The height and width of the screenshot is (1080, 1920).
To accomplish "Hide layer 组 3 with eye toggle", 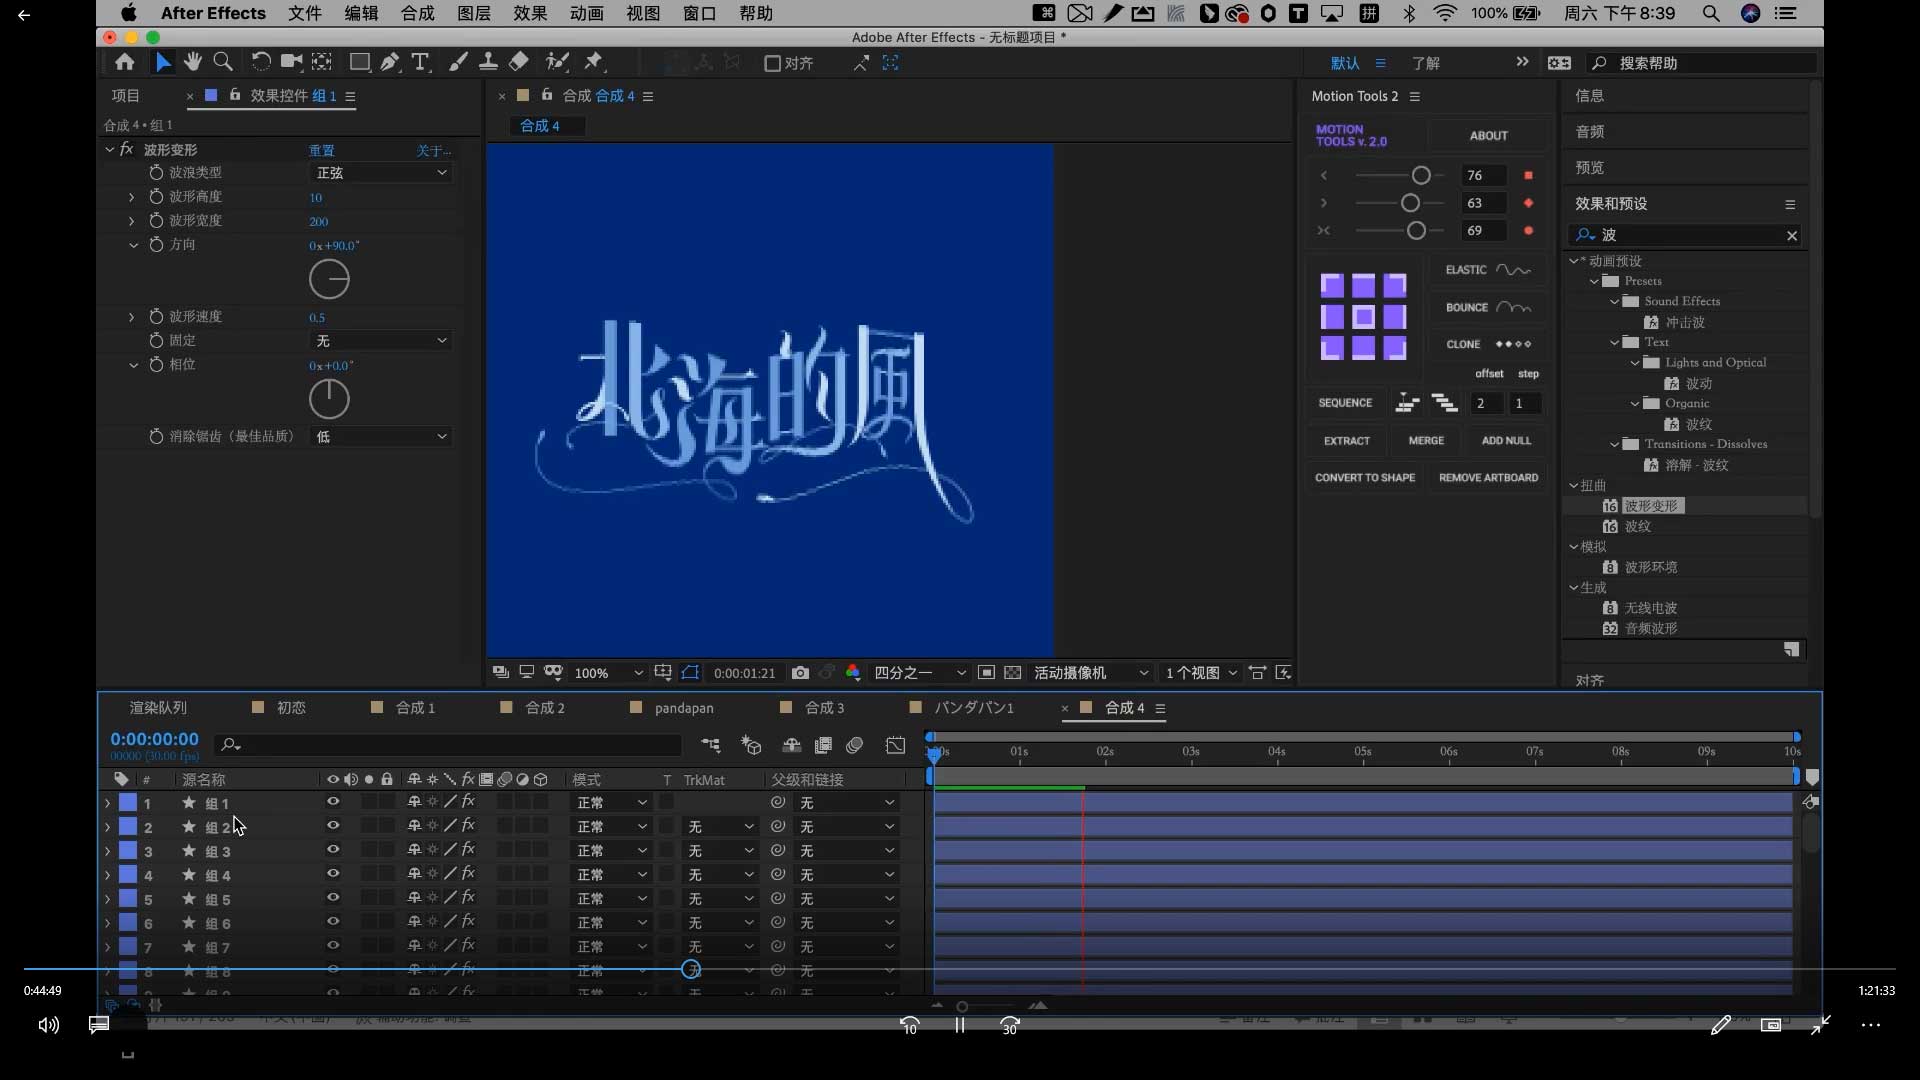I will (333, 850).
